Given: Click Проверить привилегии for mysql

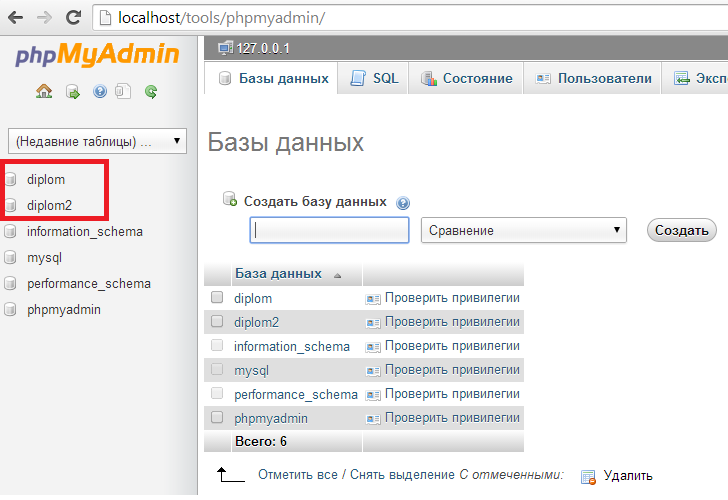Looking at the screenshot, I should pyautogui.click(x=452, y=370).
